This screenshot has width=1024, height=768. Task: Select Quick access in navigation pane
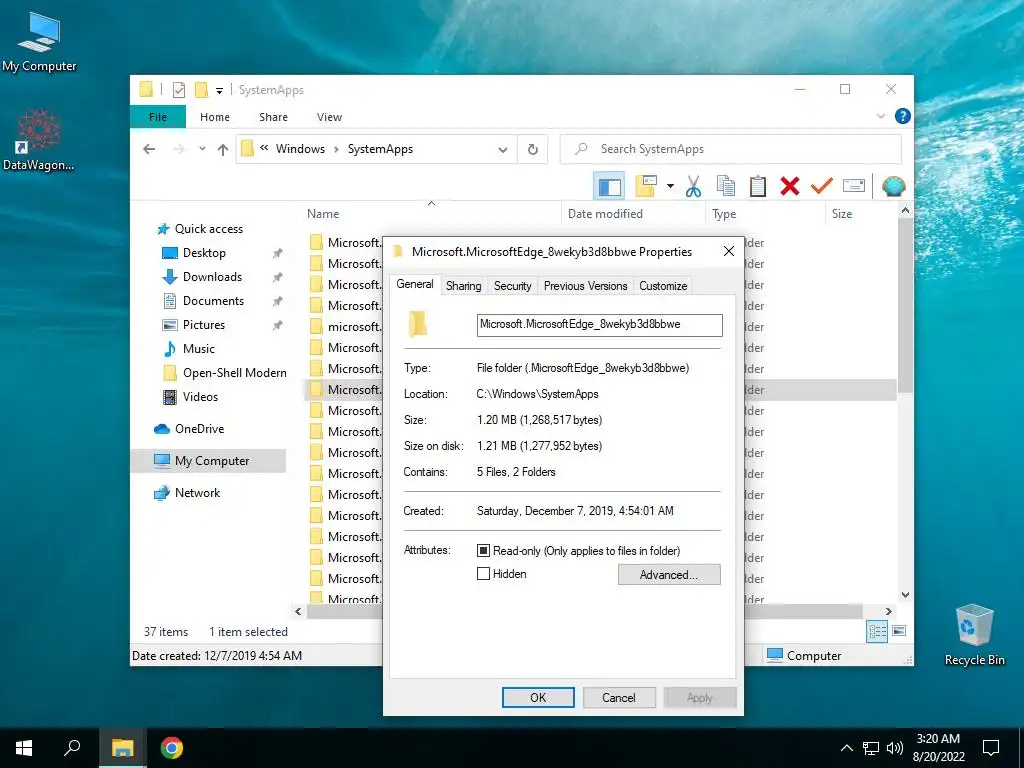208,229
